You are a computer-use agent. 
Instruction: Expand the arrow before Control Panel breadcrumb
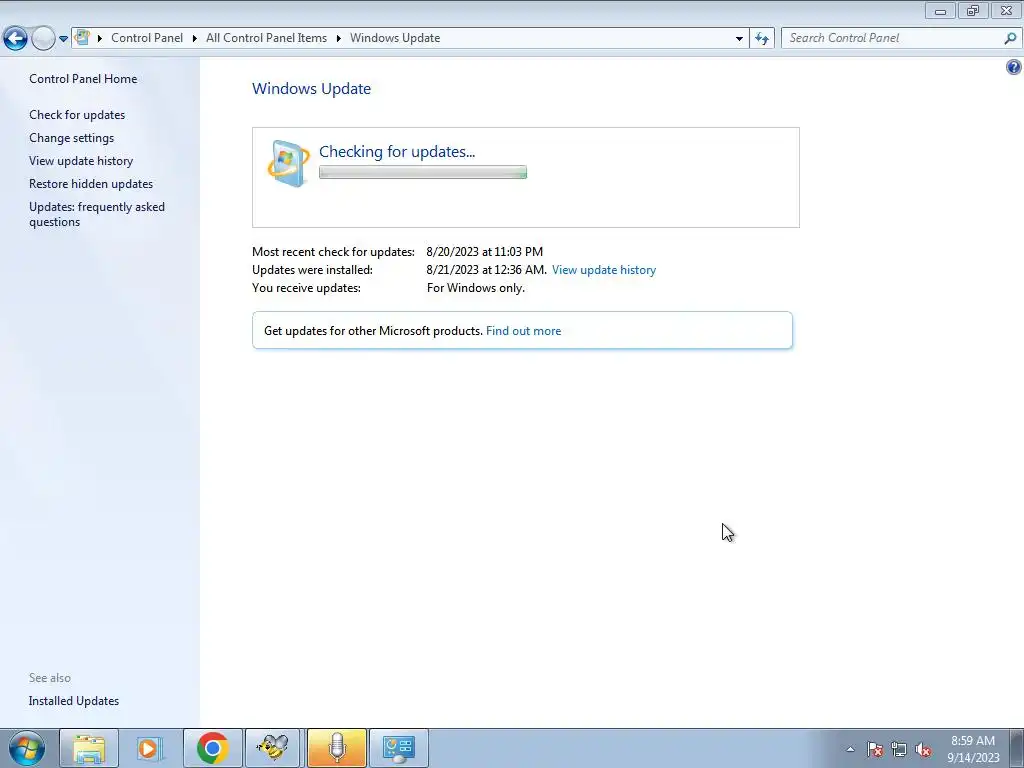[x=99, y=38]
